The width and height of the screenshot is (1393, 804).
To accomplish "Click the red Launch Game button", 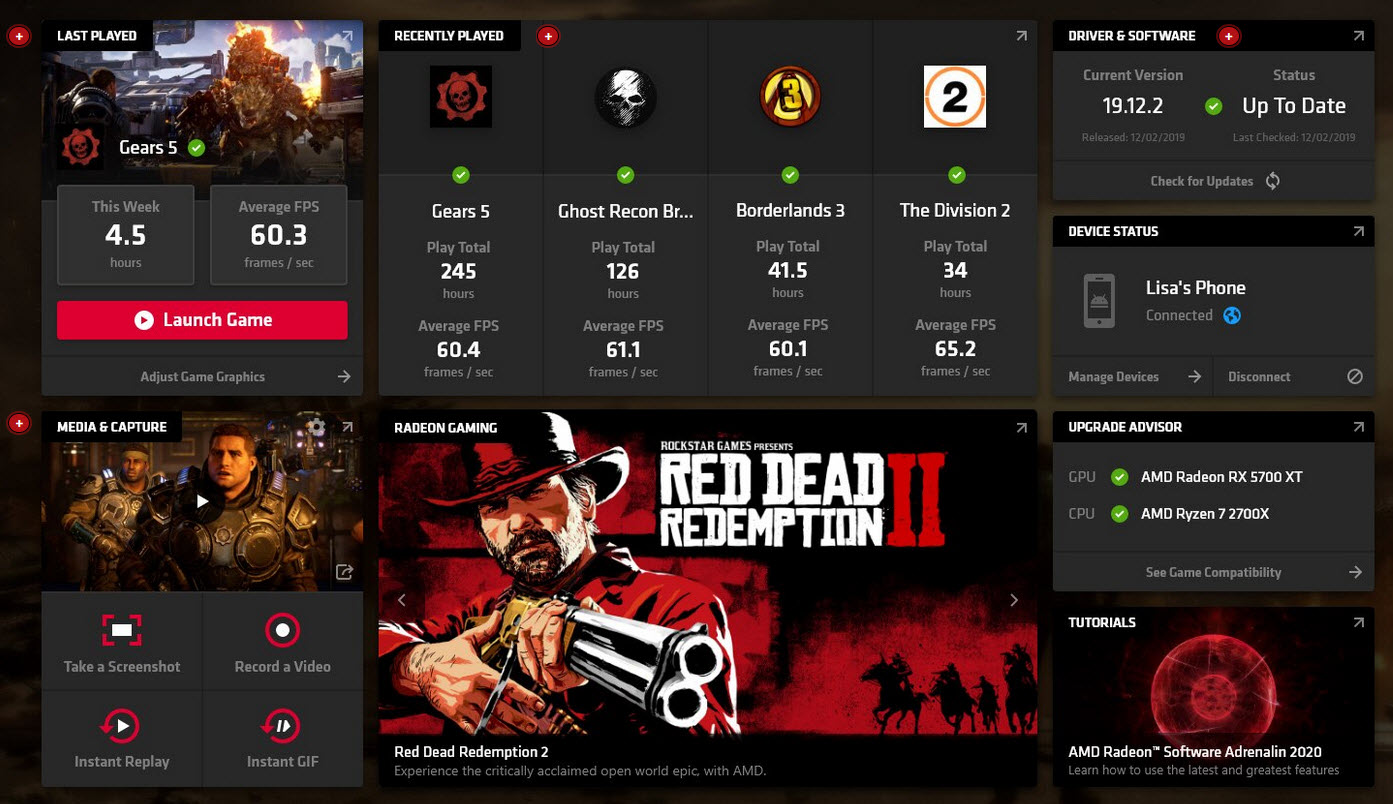I will tap(202, 320).
